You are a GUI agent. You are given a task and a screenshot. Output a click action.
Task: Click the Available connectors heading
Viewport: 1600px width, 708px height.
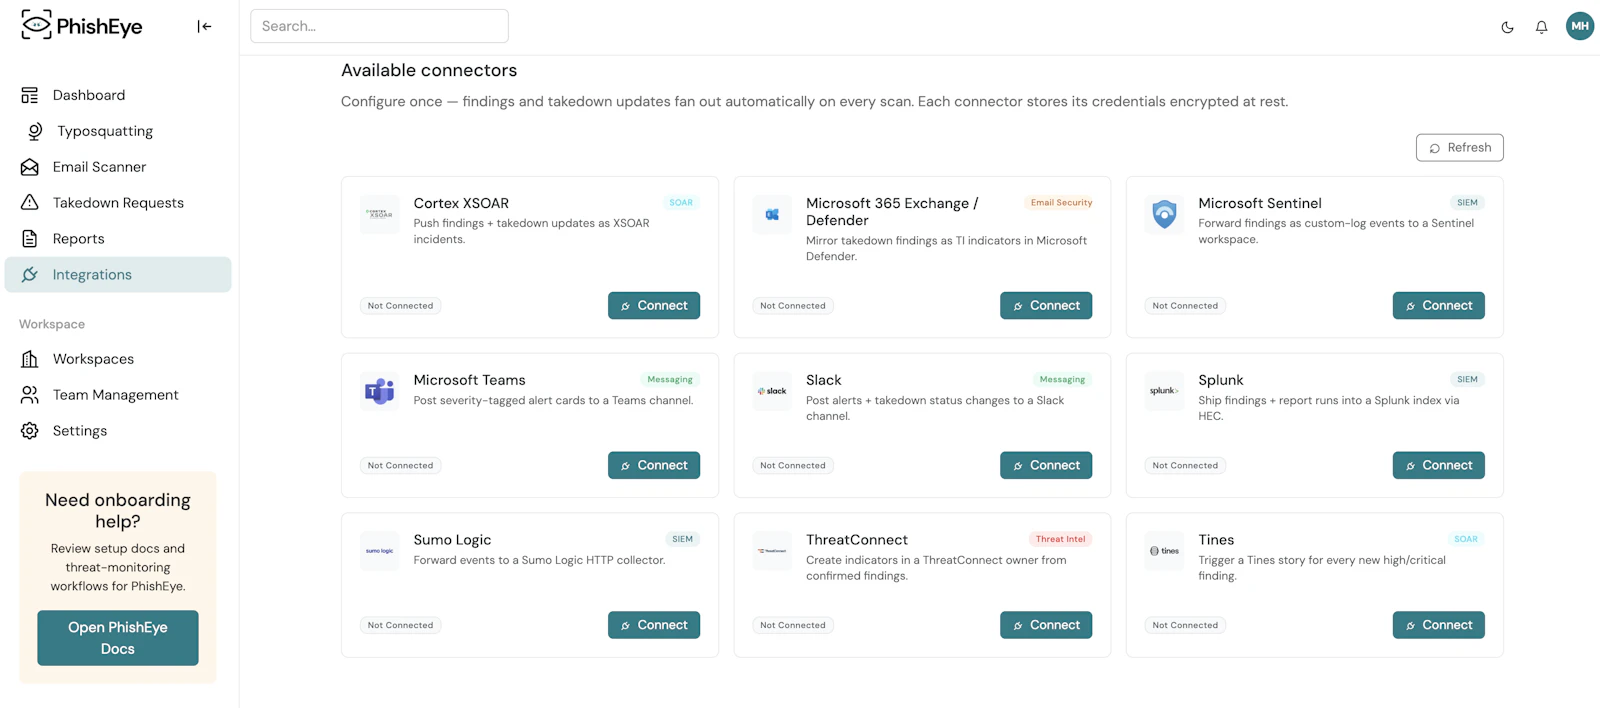(x=429, y=70)
